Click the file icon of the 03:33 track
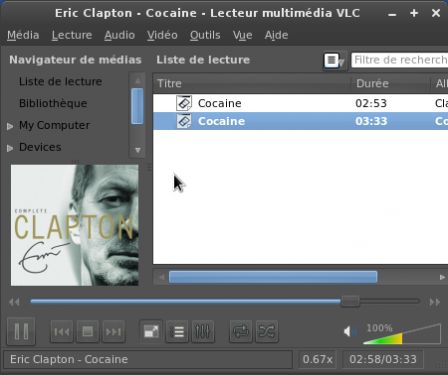 [184, 121]
